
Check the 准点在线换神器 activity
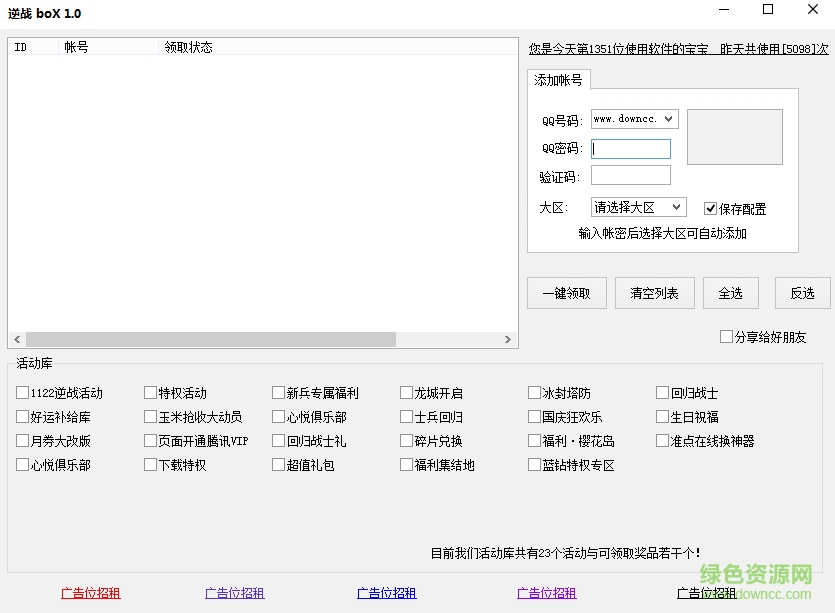[x=662, y=440]
